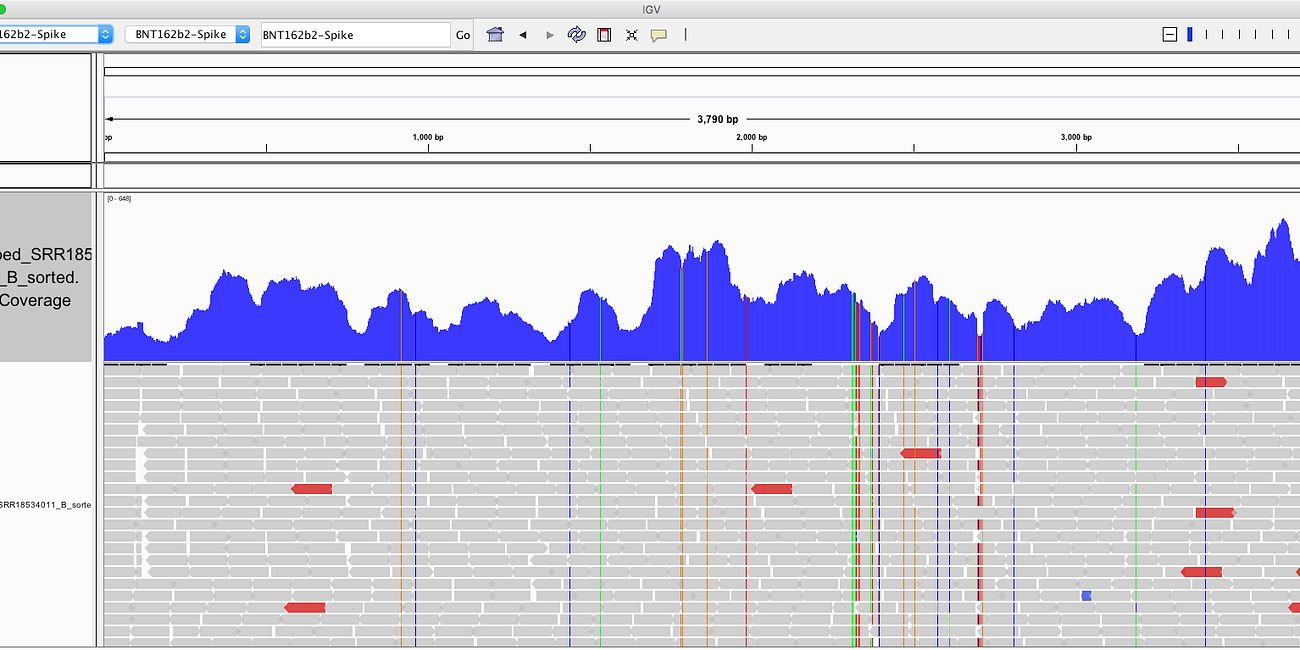Click the locus text field showing BNT162b2-Spike
The width and height of the screenshot is (1300, 650).
coord(354,35)
